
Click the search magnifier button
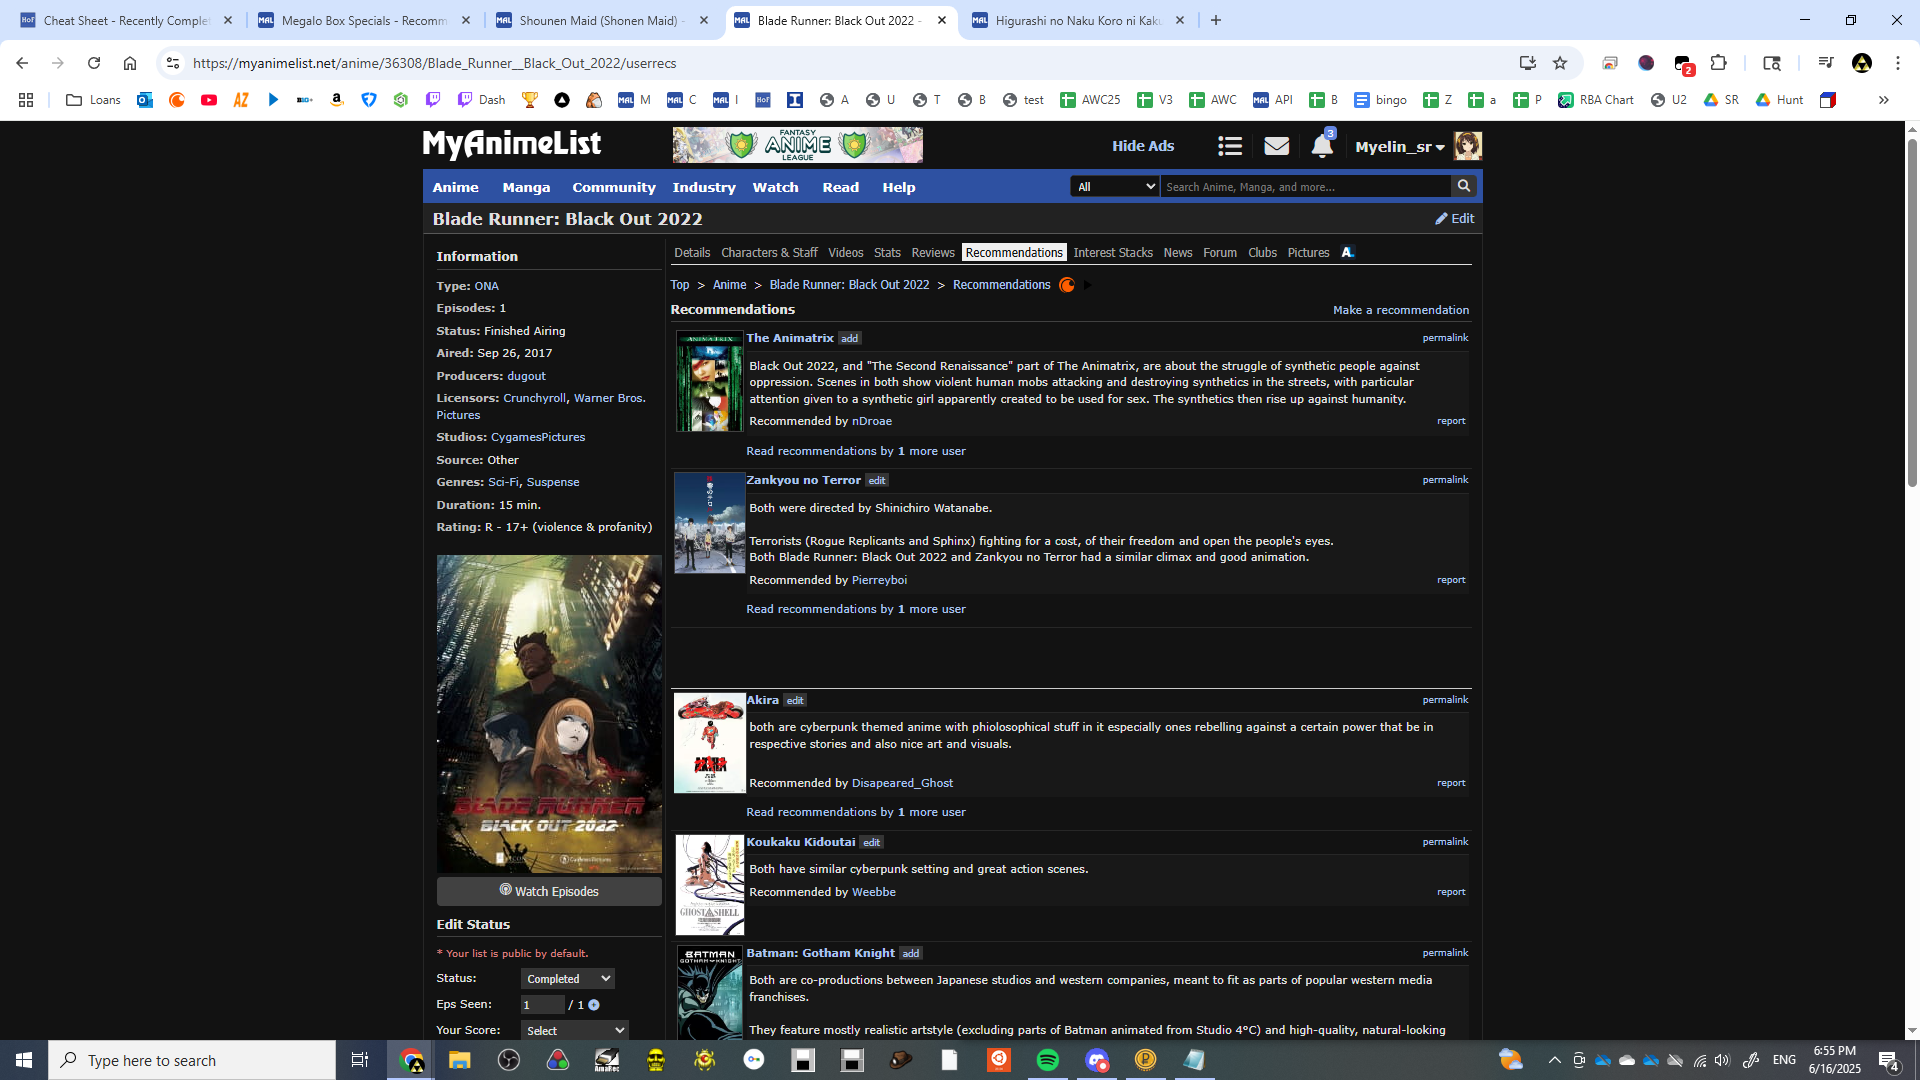click(1463, 186)
